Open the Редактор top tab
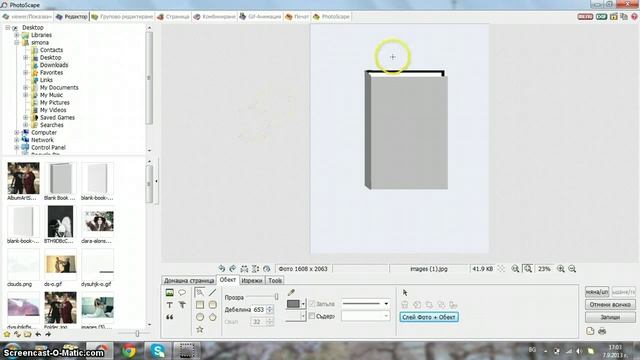 click(x=72, y=17)
